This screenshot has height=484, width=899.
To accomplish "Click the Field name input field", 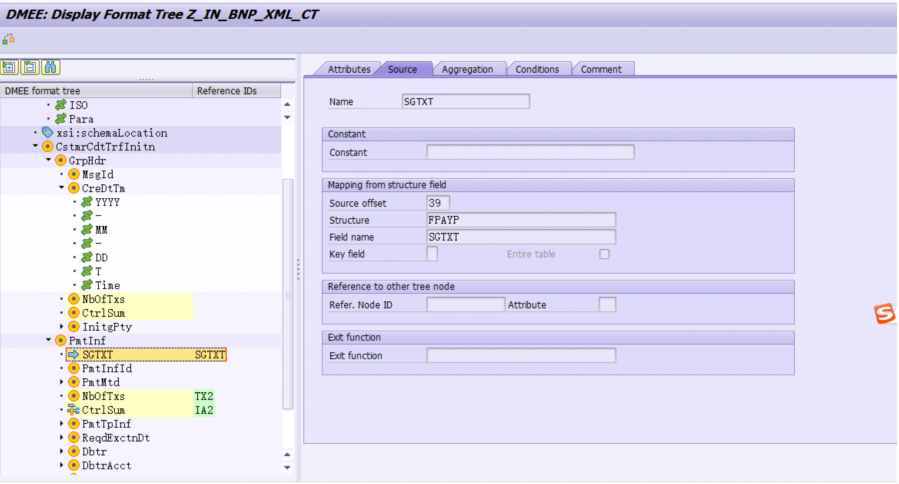I will coord(521,237).
